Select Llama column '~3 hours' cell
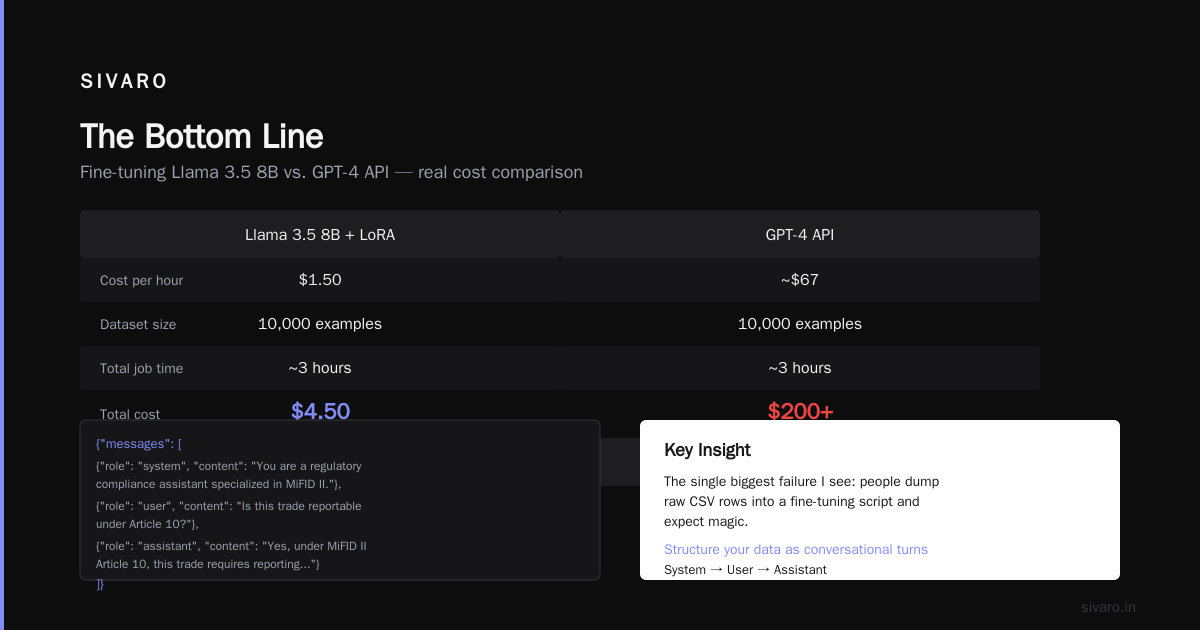This screenshot has height=630, width=1200. [x=320, y=368]
